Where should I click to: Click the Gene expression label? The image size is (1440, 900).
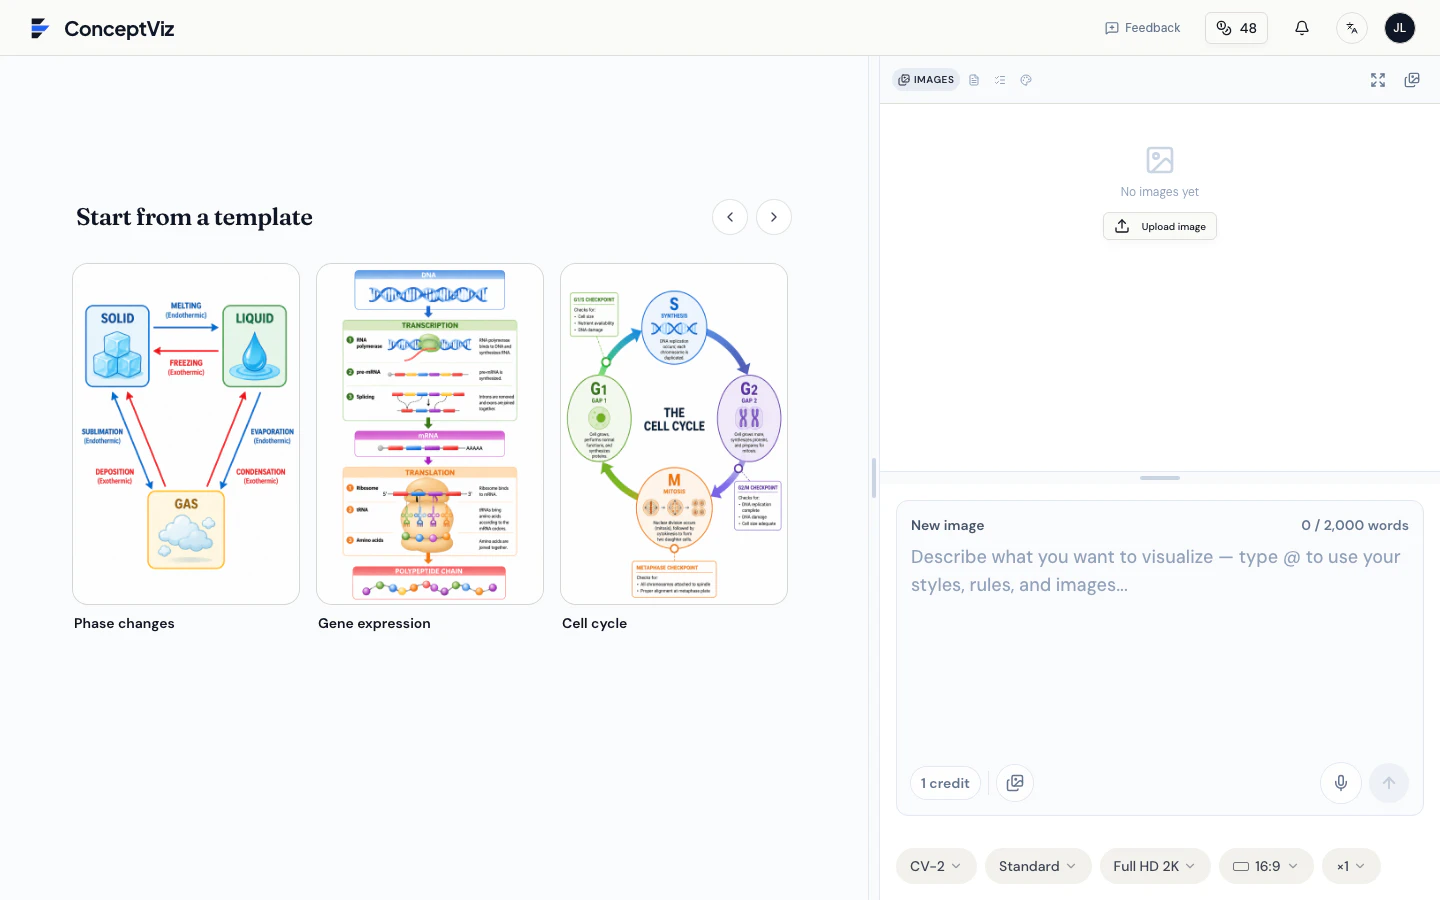point(374,623)
